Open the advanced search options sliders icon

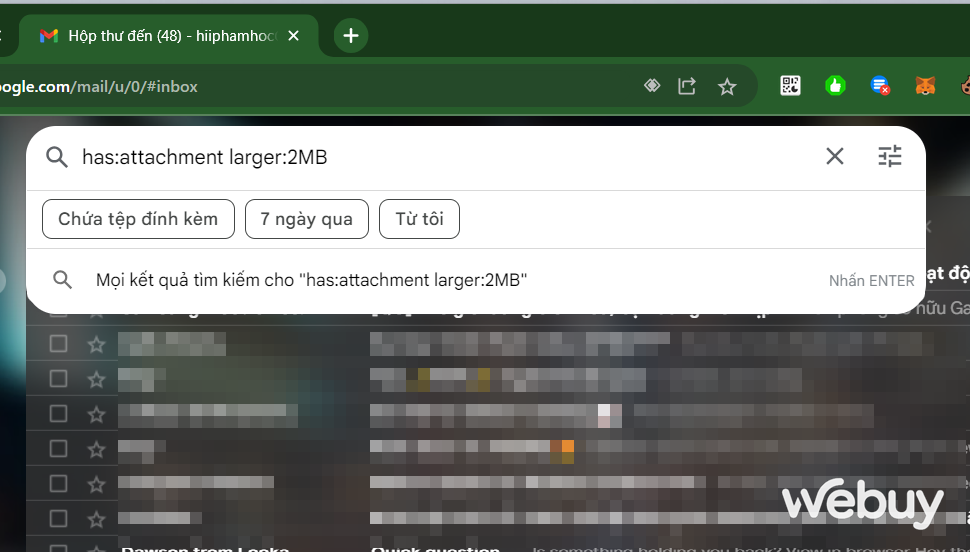(x=889, y=156)
